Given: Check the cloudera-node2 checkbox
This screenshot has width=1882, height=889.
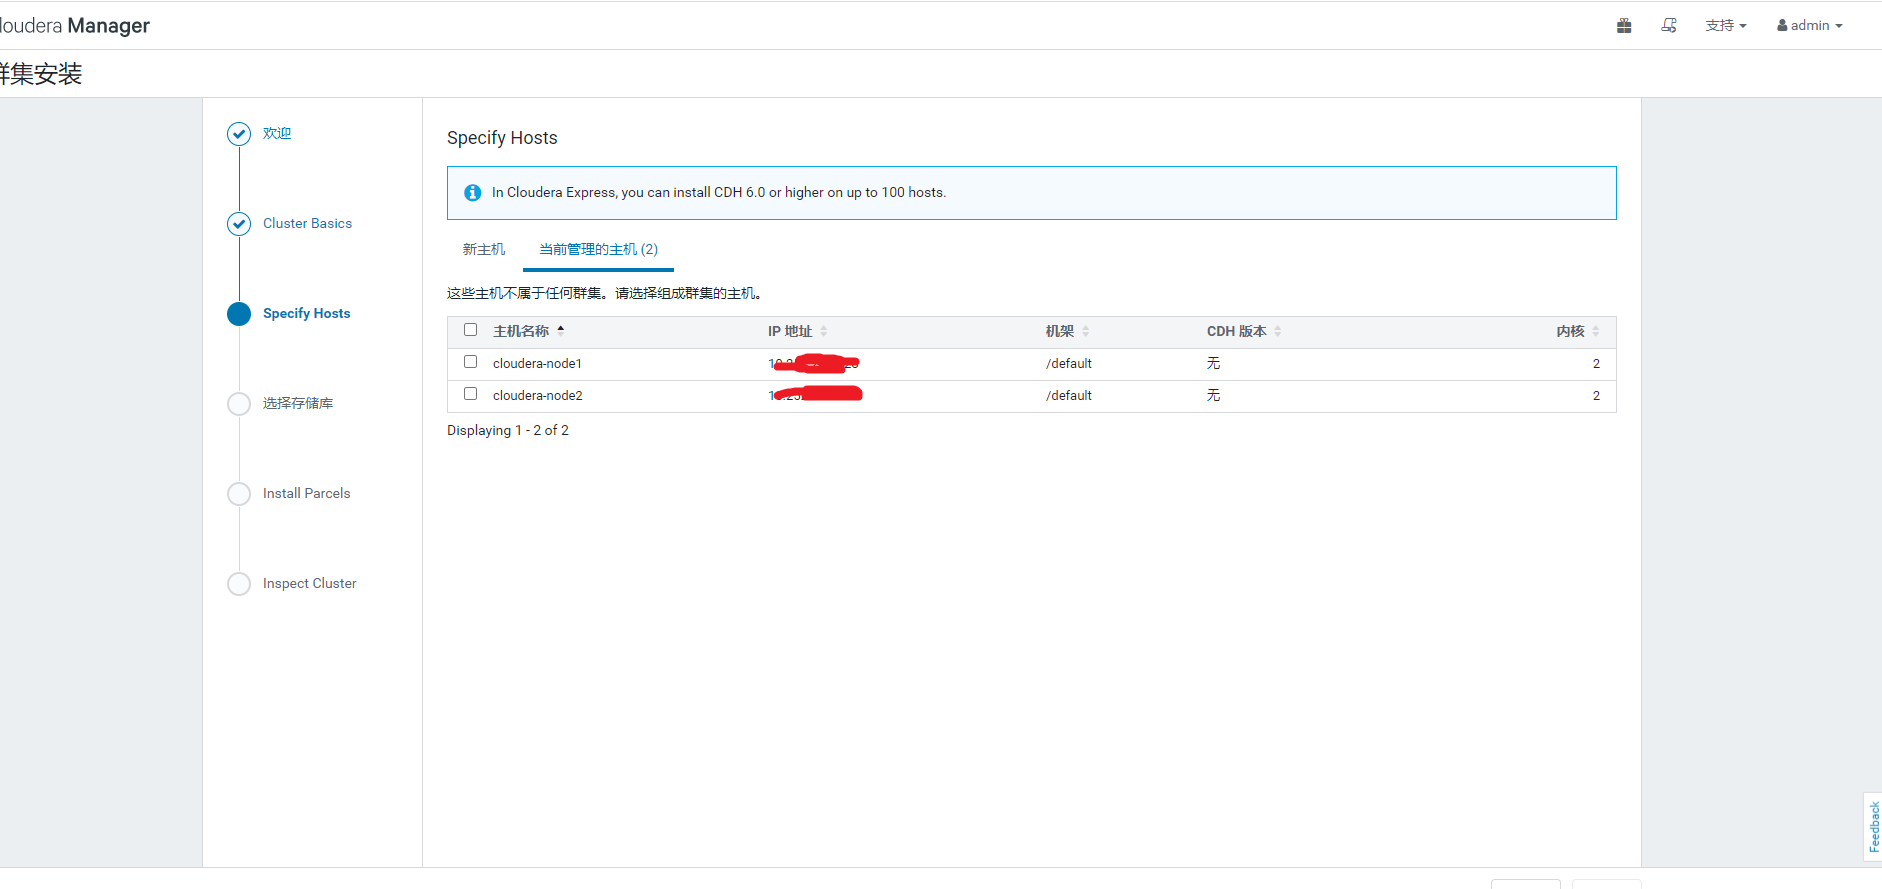Looking at the screenshot, I should click(471, 394).
